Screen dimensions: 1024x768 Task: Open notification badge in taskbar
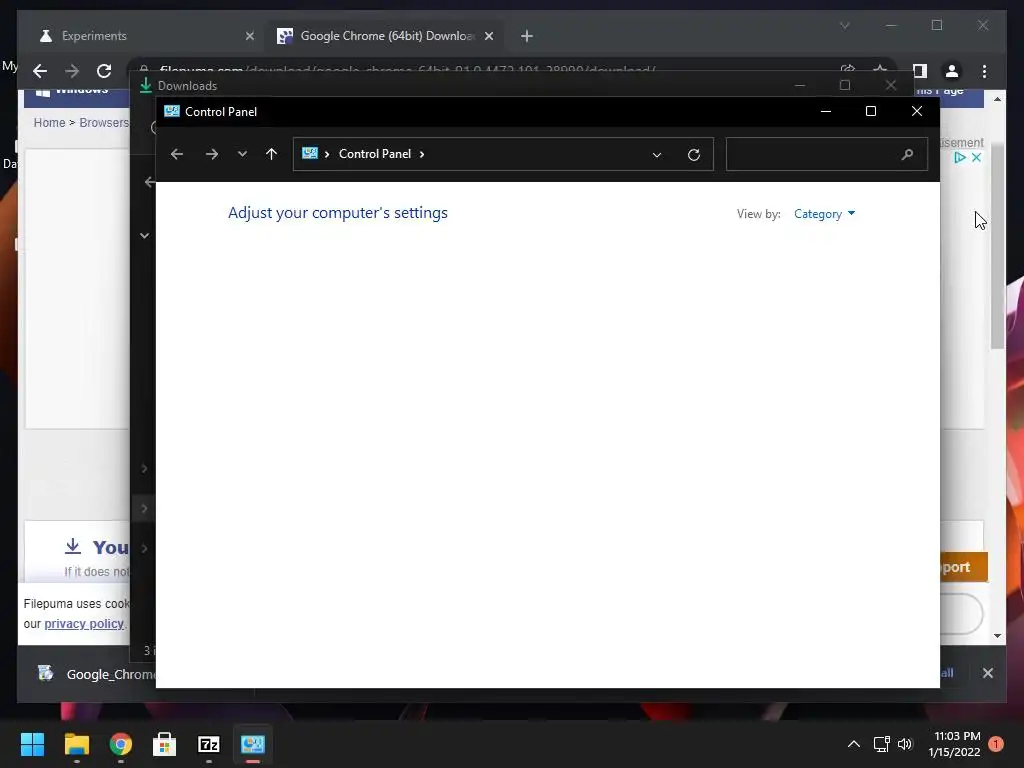996,744
